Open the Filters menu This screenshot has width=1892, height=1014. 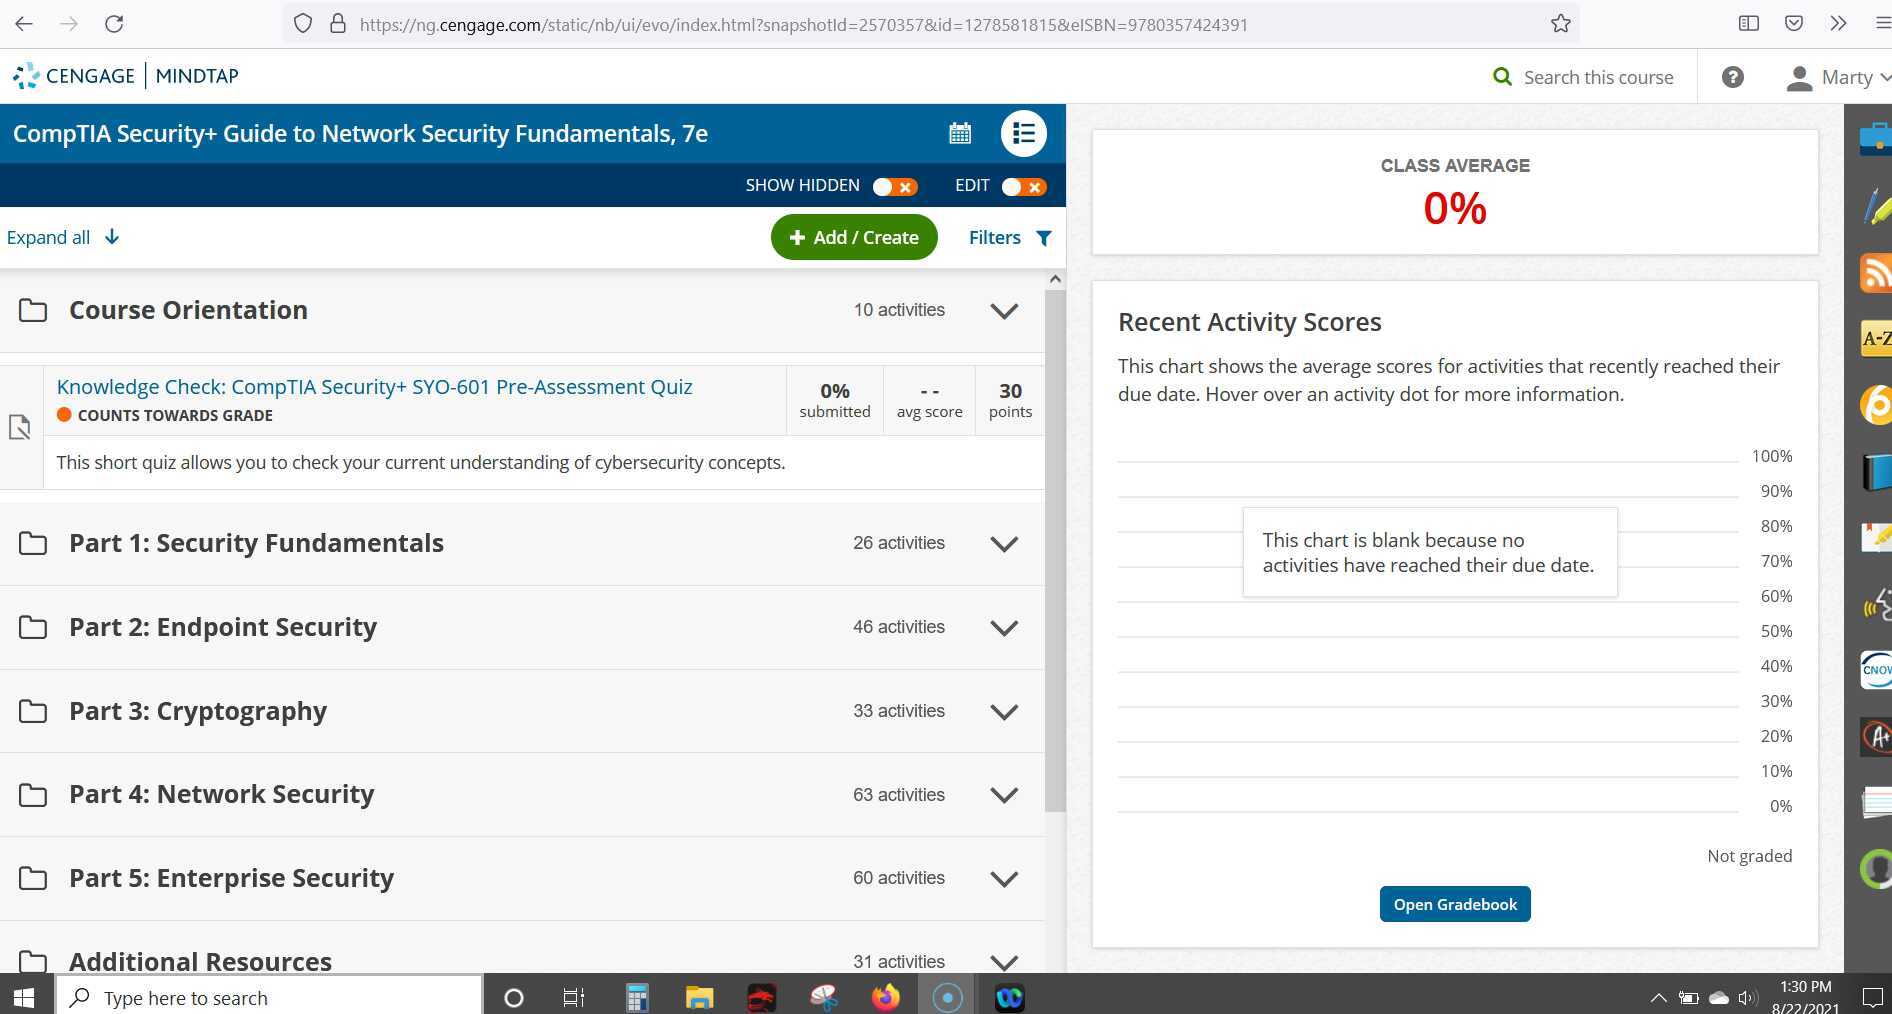point(1008,237)
